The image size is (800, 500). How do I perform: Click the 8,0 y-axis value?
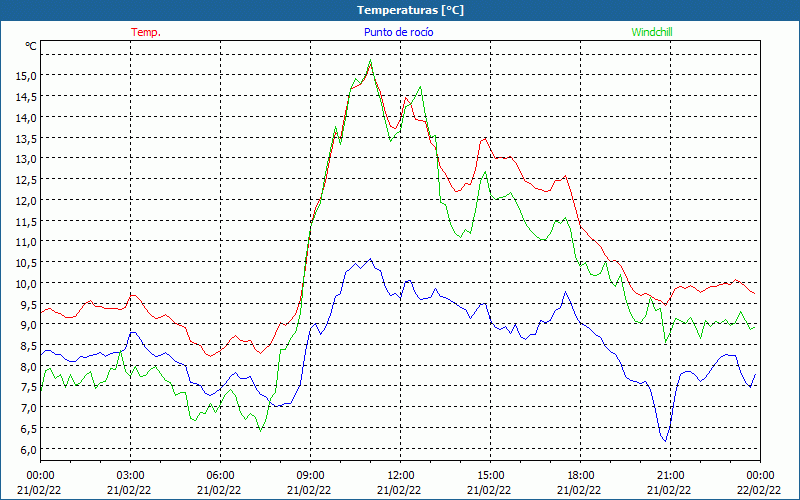click(x=28, y=366)
